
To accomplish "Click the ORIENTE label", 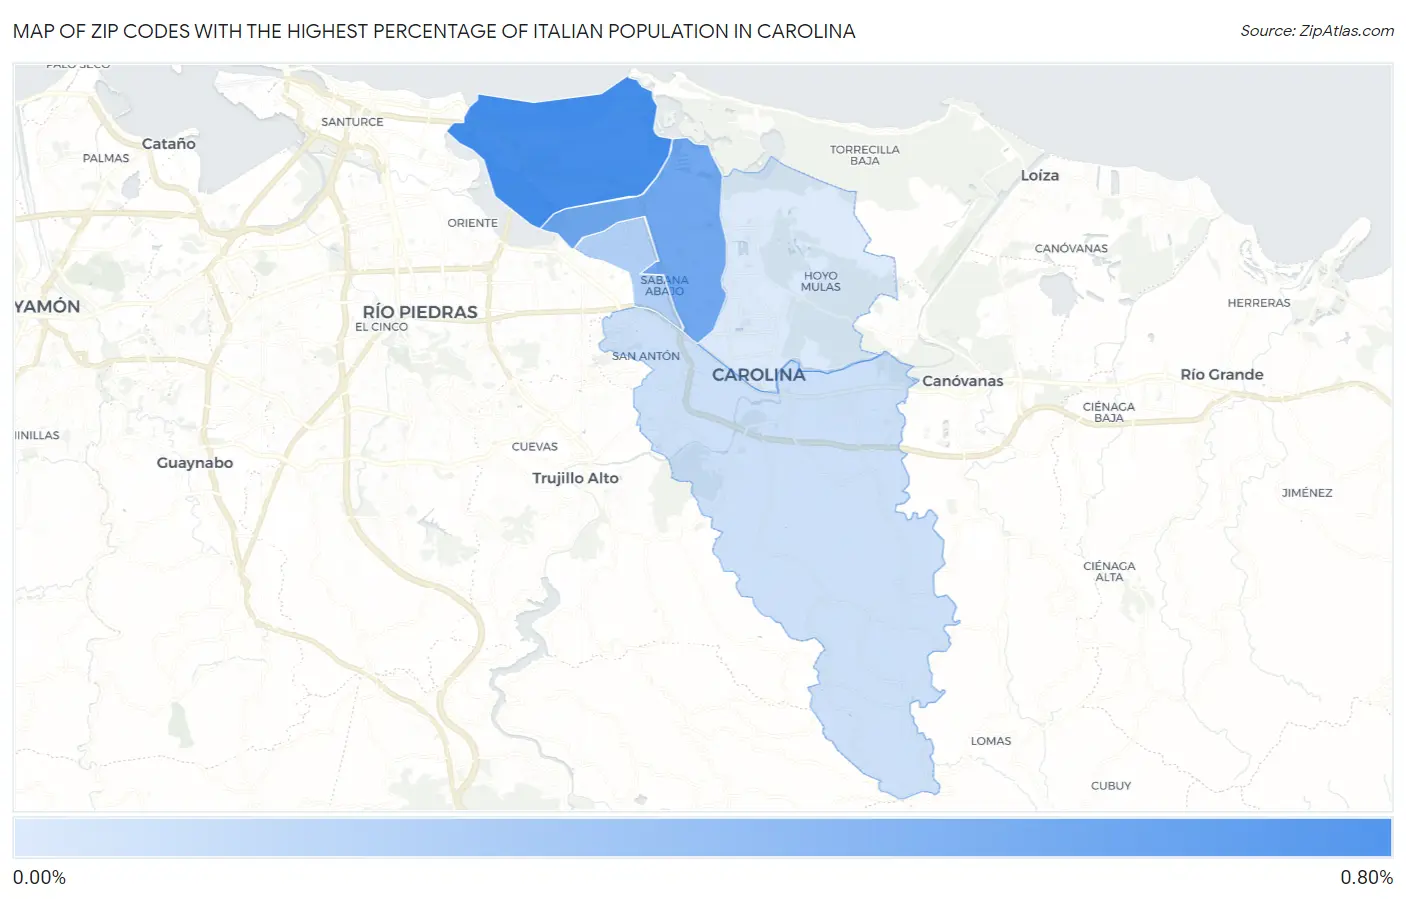I will (473, 223).
